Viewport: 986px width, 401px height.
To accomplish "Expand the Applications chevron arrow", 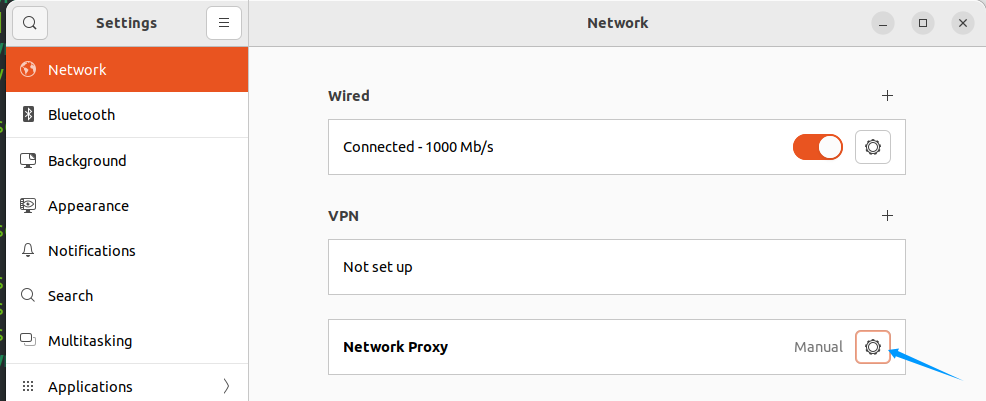I will 226,386.
